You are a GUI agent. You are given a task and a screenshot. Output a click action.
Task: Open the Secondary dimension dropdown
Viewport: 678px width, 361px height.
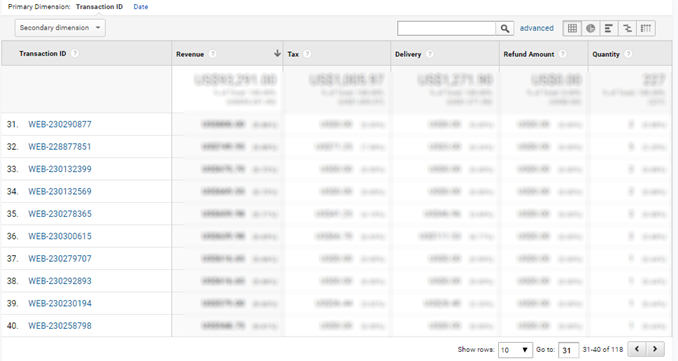[x=60, y=28]
